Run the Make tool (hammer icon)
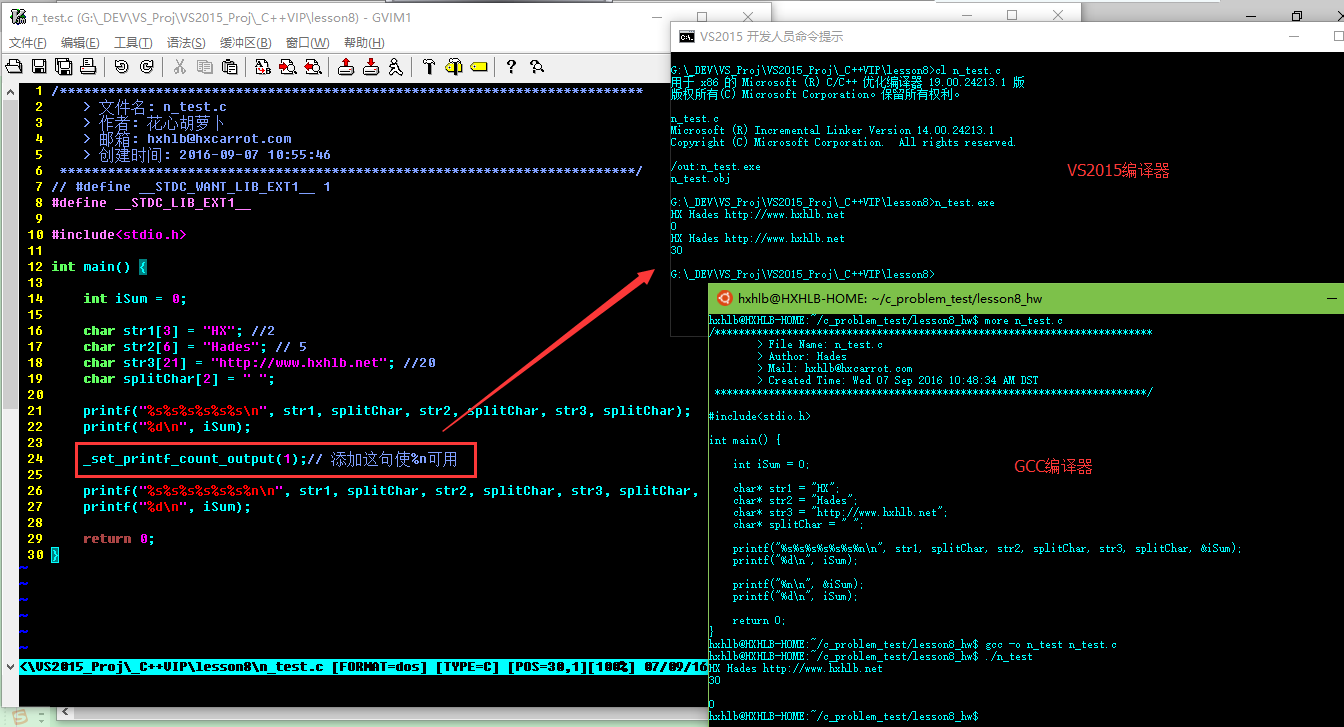 429,67
